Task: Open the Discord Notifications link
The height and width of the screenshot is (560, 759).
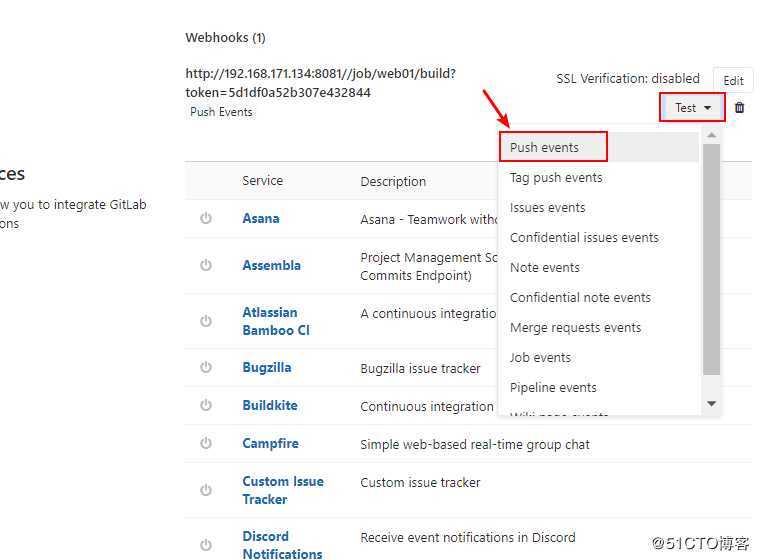Action: tap(283, 545)
